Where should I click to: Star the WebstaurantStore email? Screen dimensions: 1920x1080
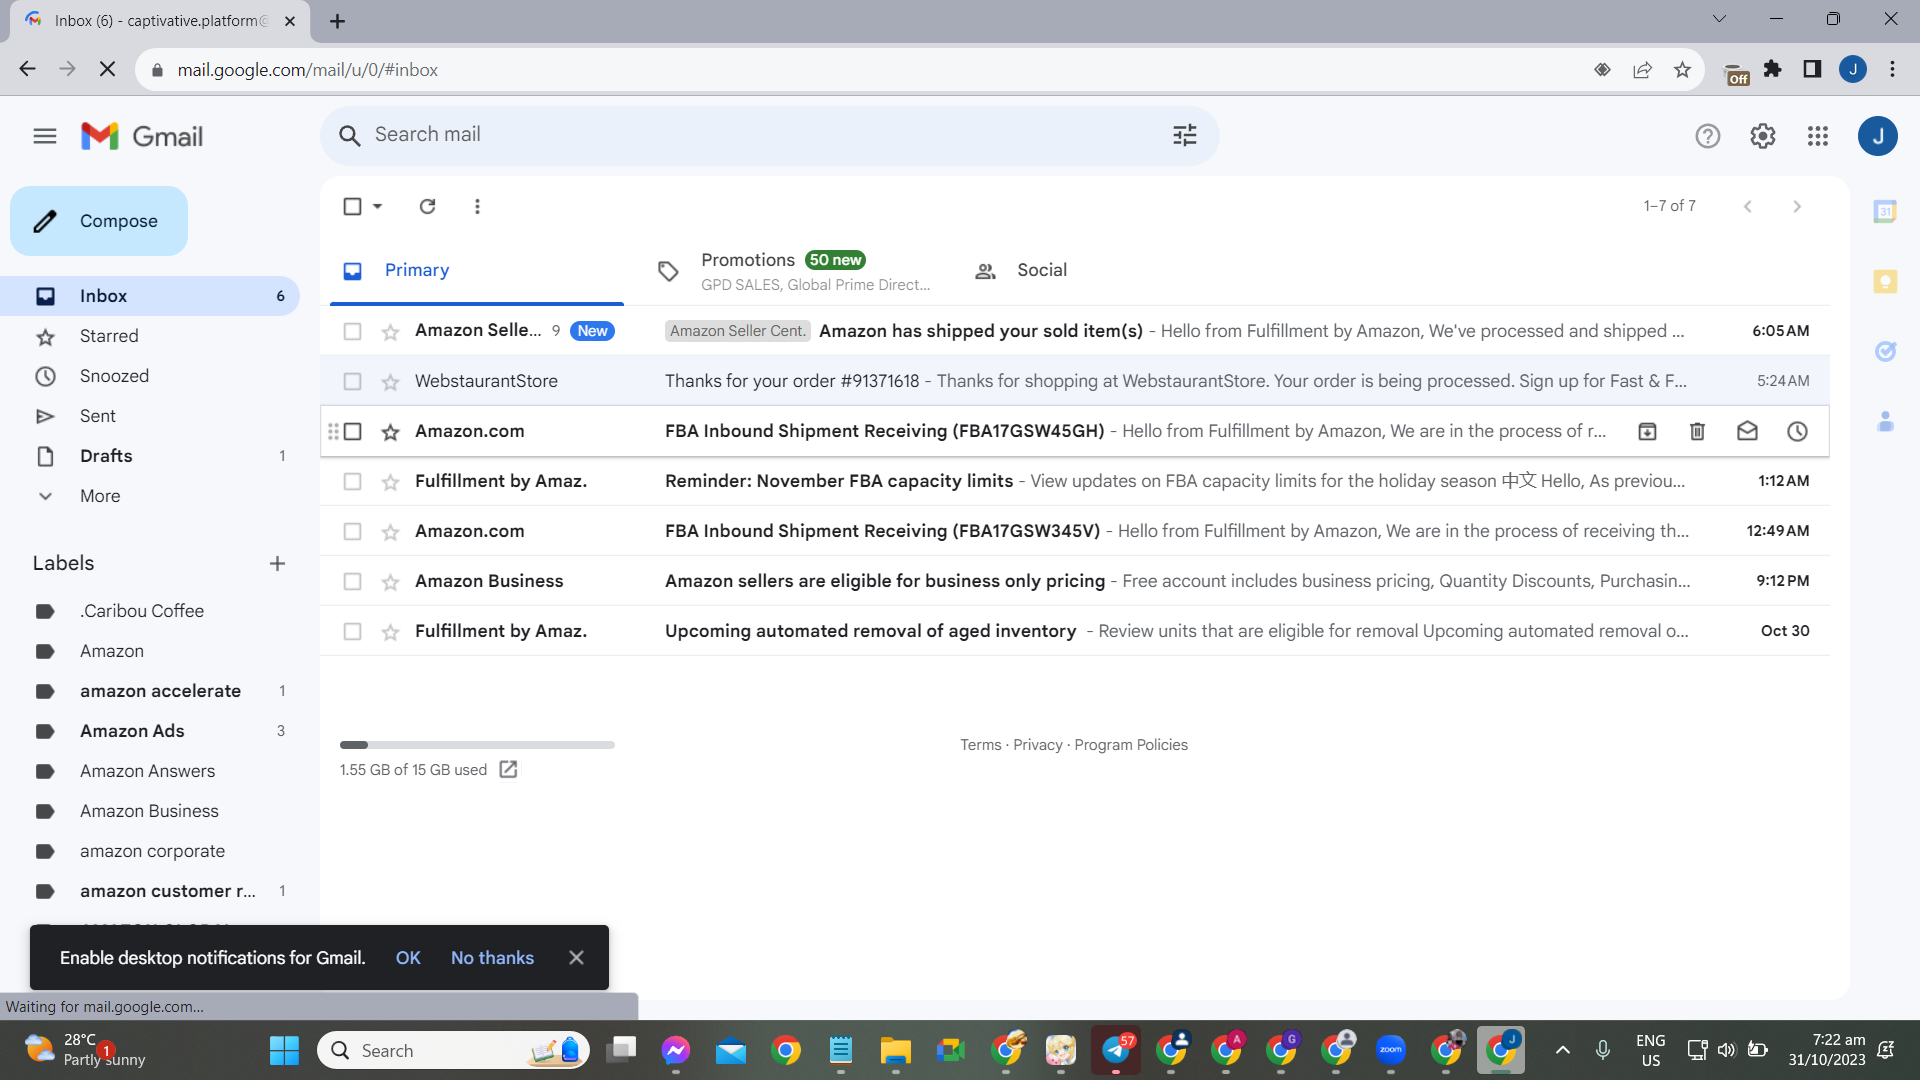(x=390, y=382)
